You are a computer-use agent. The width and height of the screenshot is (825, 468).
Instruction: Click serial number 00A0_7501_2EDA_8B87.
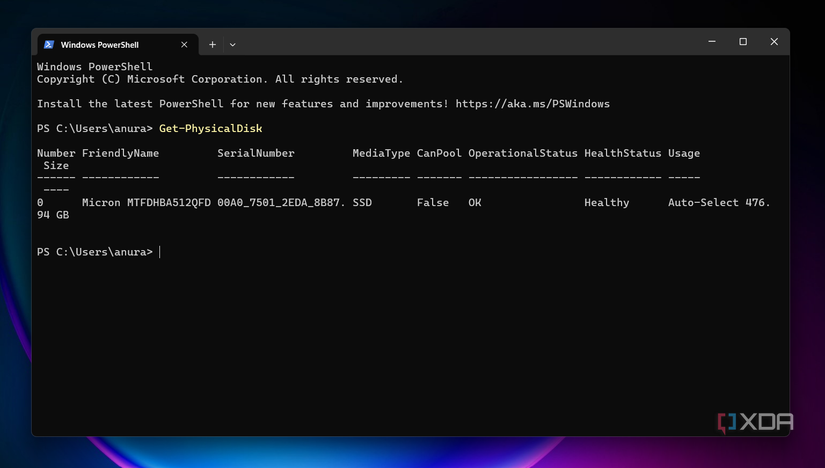point(281,203)
